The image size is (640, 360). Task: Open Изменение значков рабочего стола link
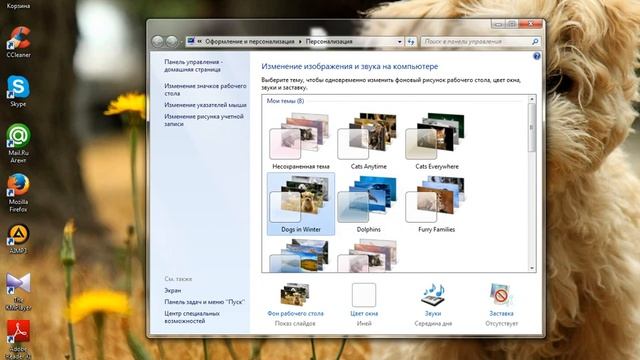[205, 89]
